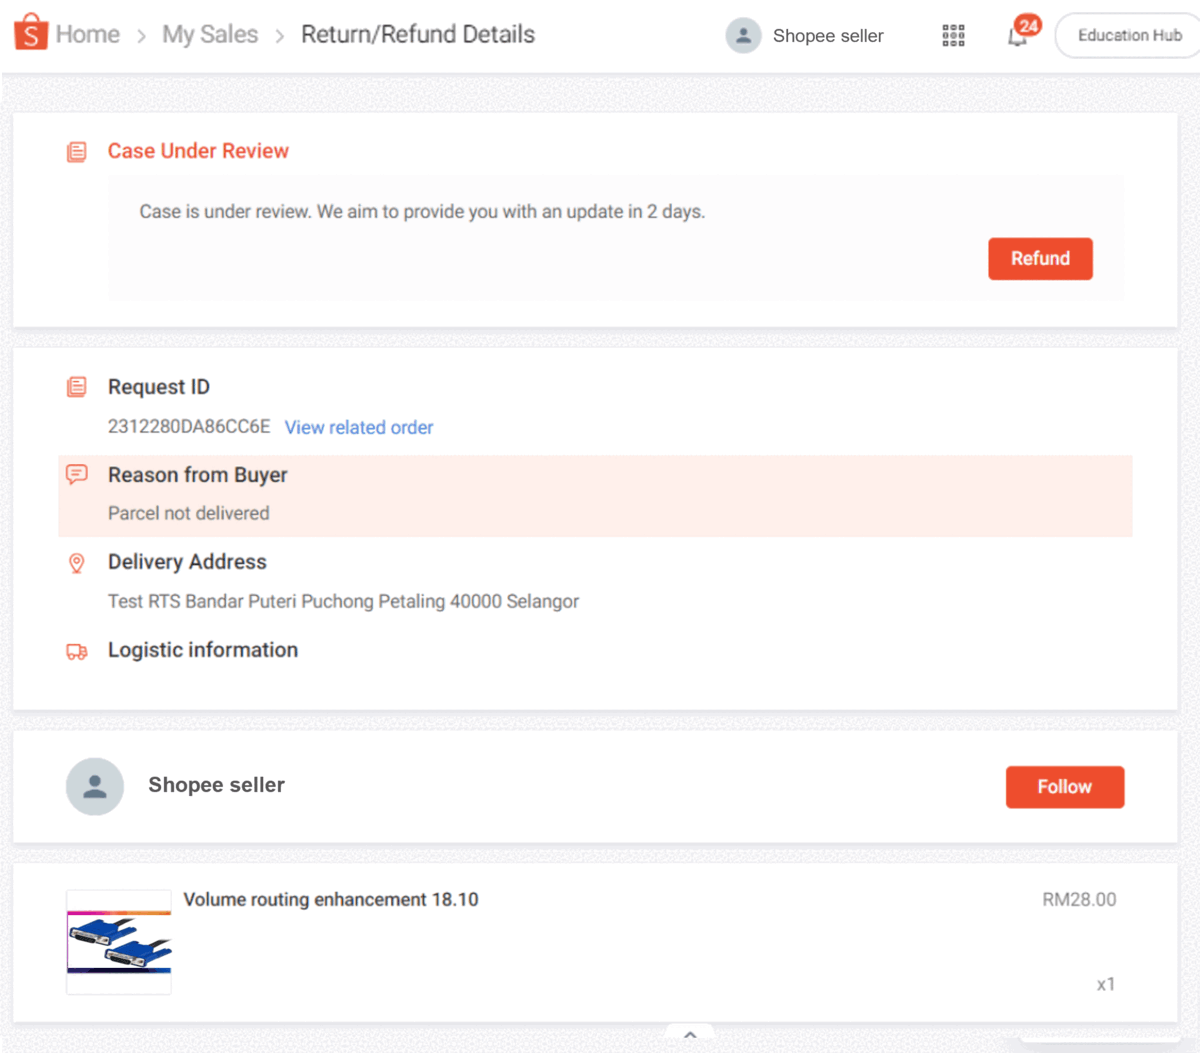Navigate to Home via breadcrumb
The width and height of the screenshot is (1200, 1053).
click(x=89, y=33)
